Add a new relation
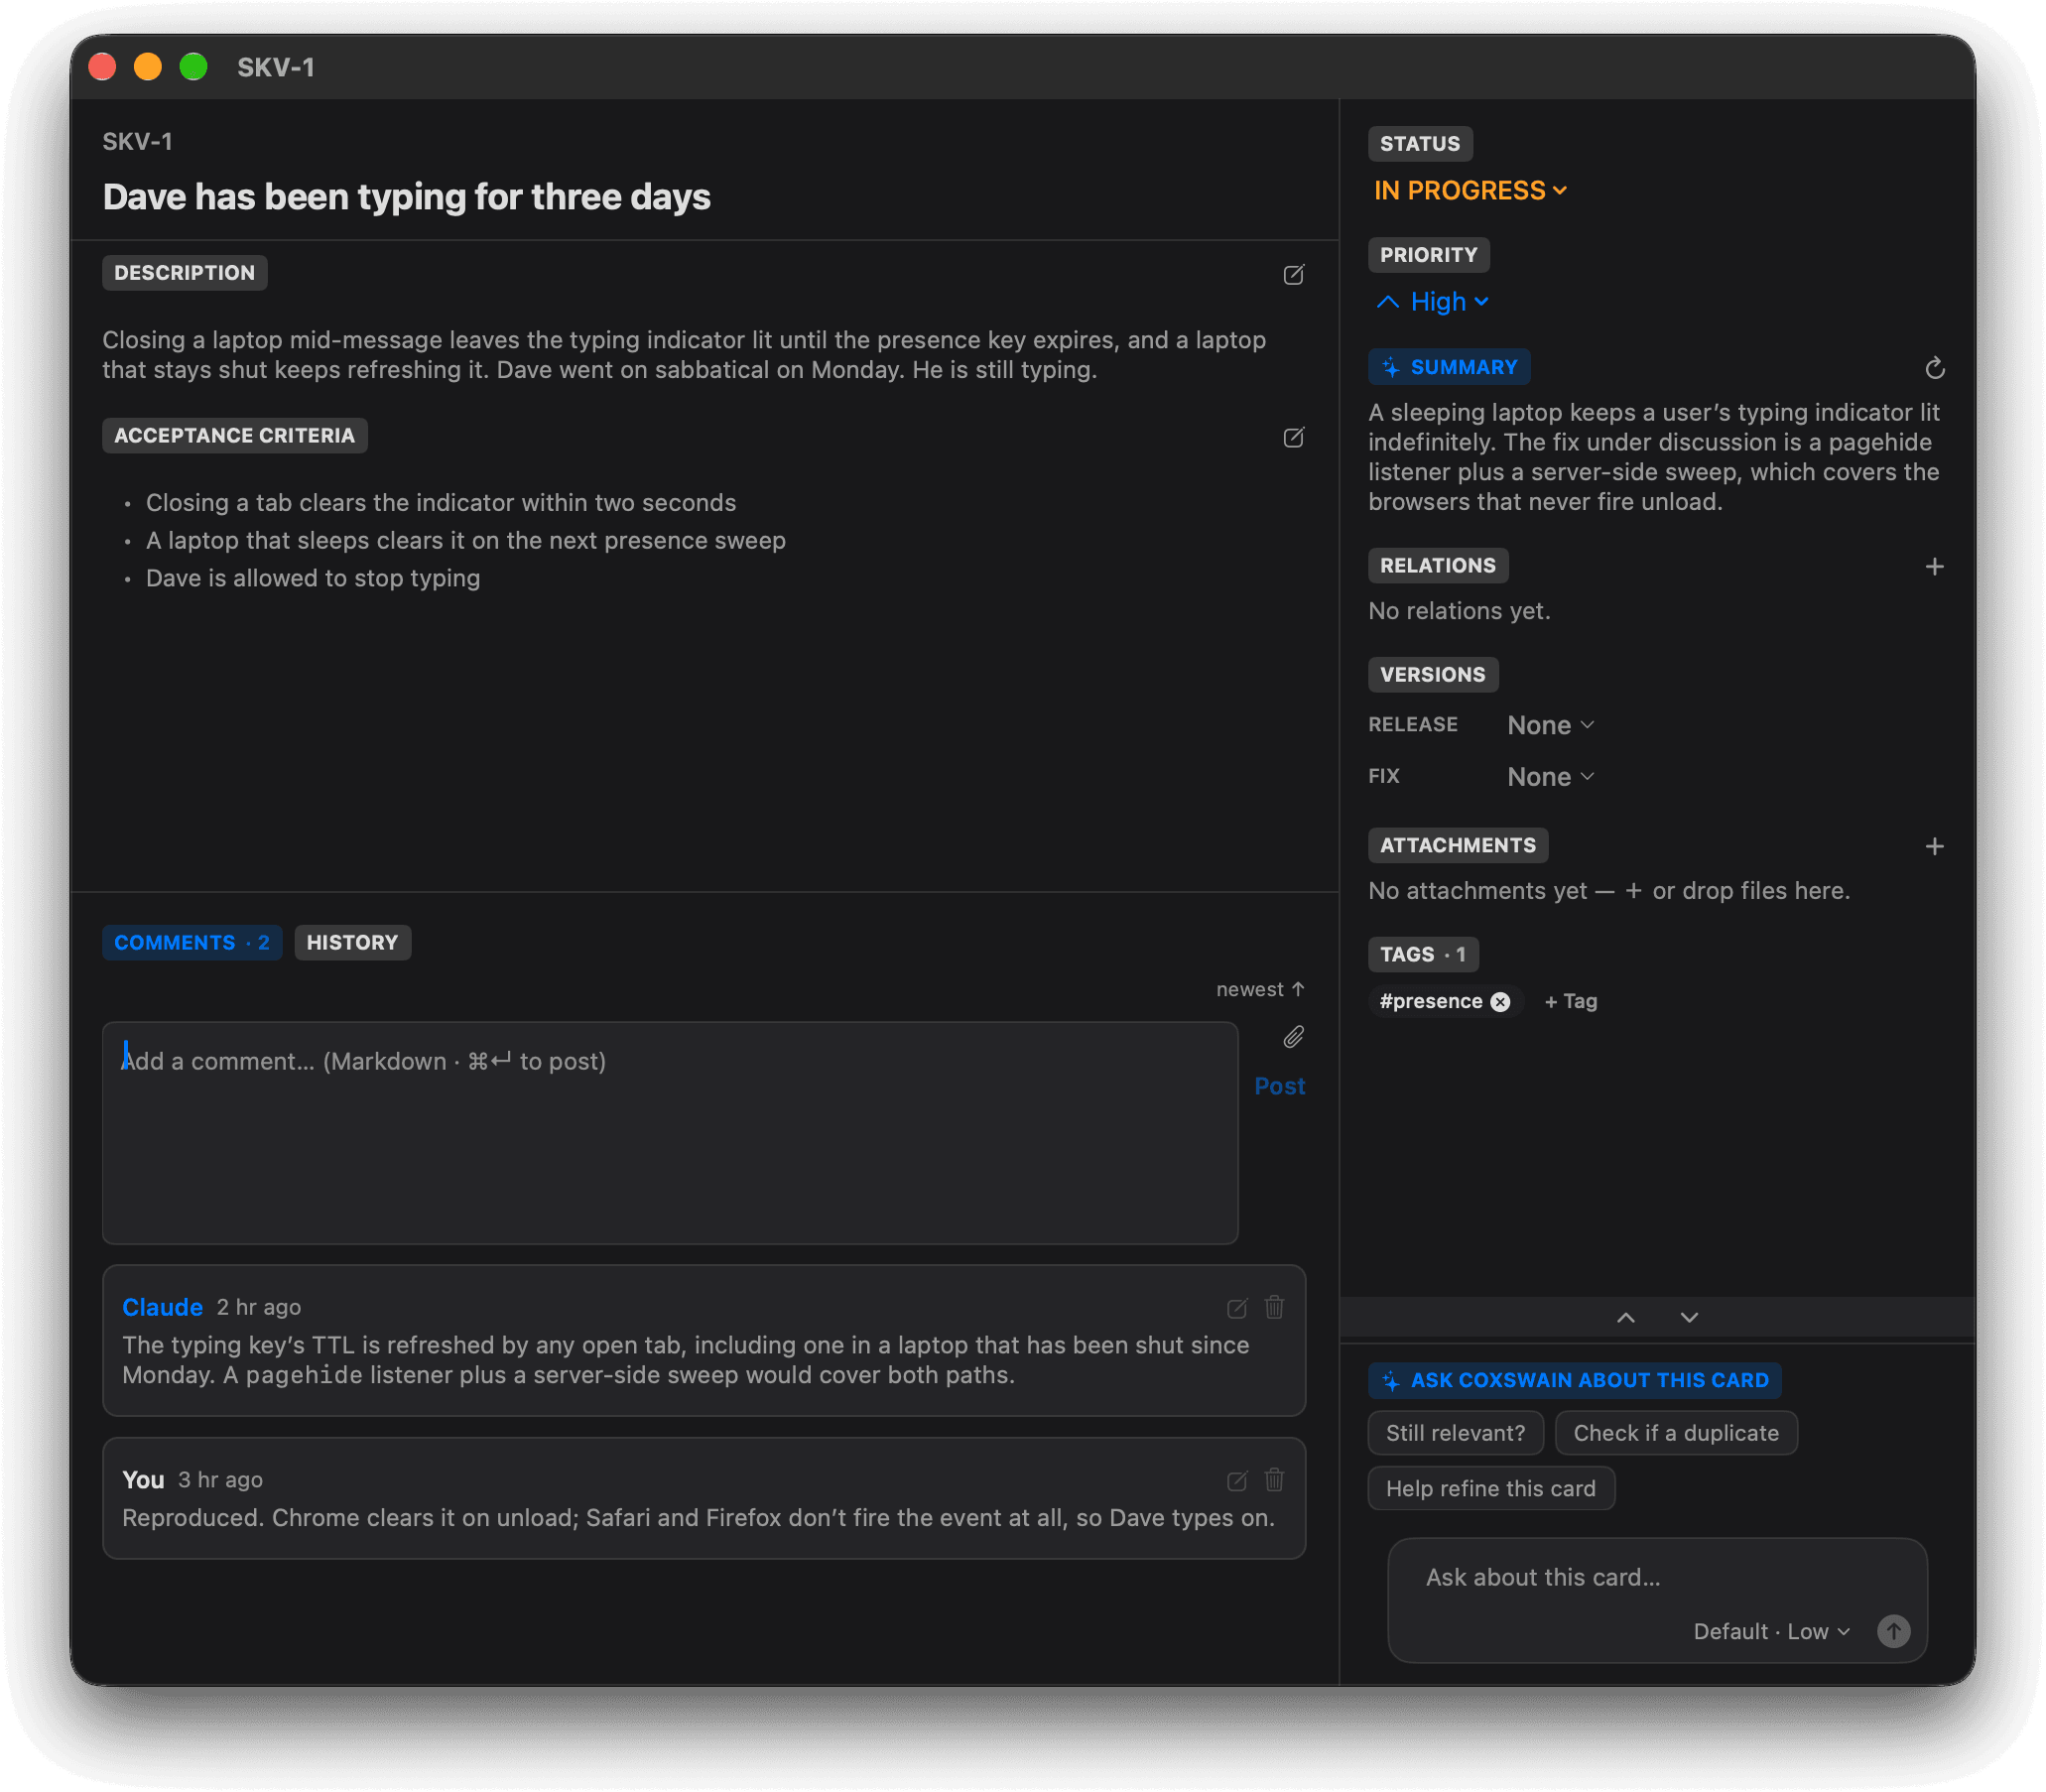Viewport: 2046px width, 1792px height. click(x=1934, y=566)
